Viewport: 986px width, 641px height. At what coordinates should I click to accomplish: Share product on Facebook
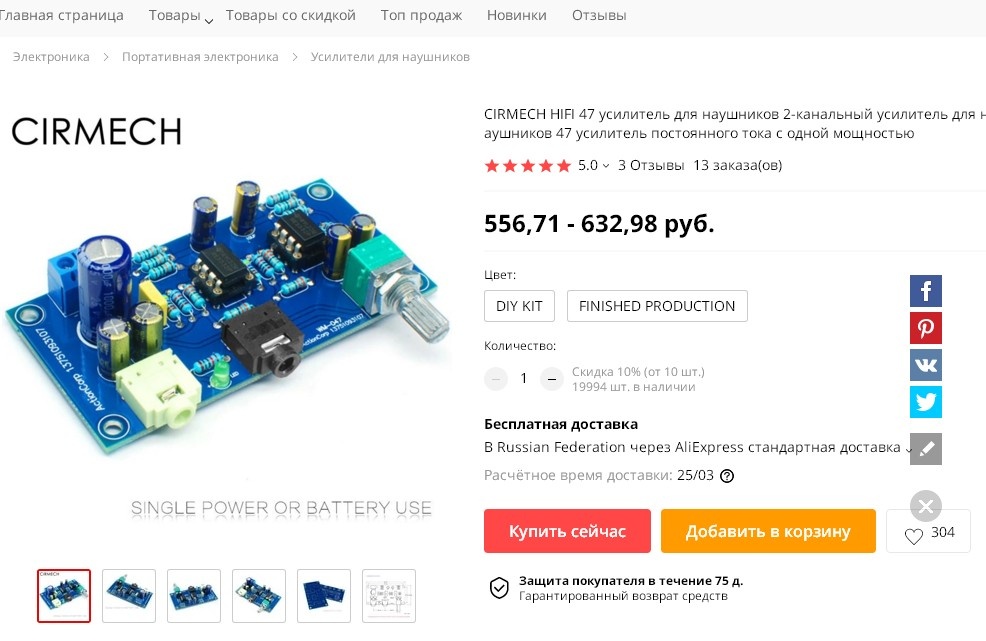[x=926, y=291]
